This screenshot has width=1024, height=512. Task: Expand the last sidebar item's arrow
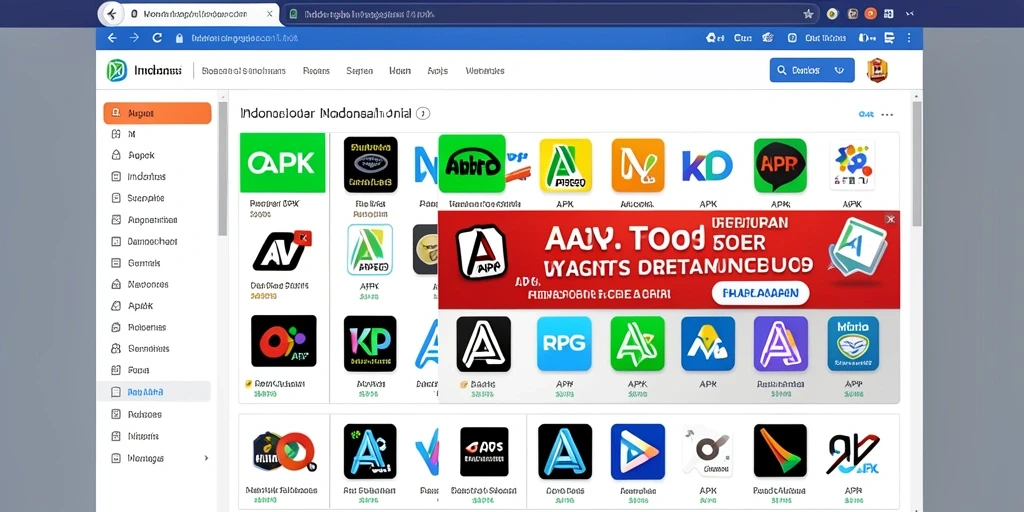click(206, 458)
